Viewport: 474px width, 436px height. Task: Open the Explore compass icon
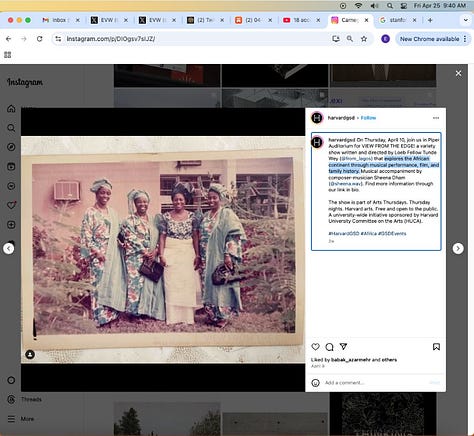click(11, 147)
